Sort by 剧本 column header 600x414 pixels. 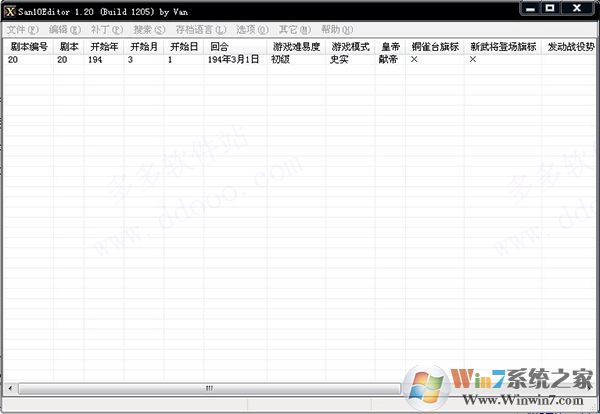point(69,47)
